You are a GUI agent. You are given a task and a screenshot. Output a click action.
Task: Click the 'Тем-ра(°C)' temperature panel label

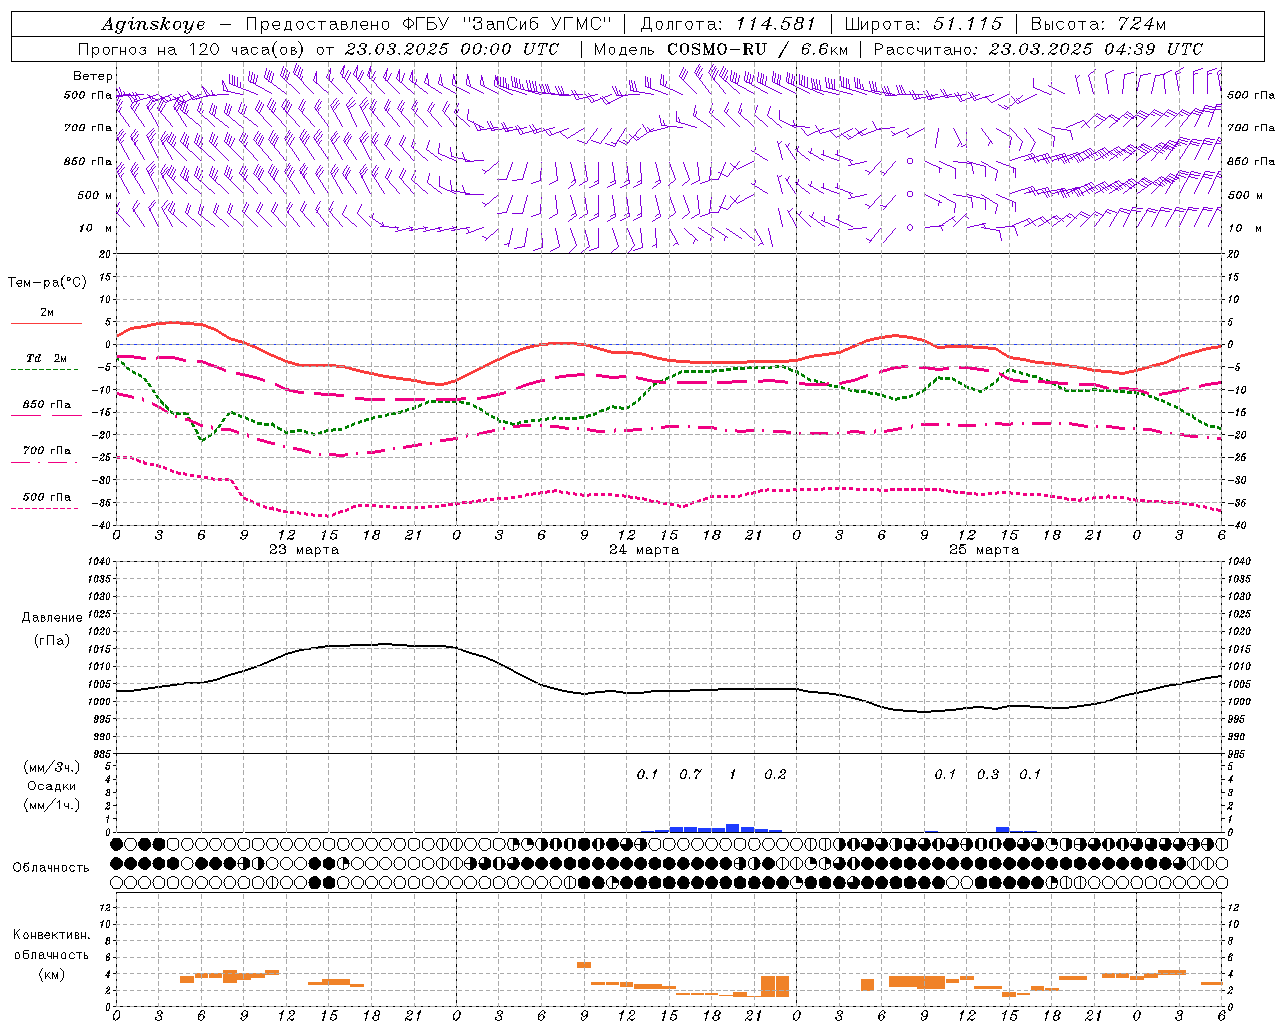47,283
